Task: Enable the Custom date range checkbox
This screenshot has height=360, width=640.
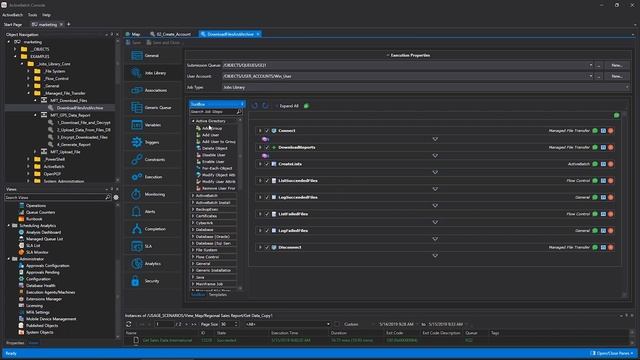Action: point(337,324)
